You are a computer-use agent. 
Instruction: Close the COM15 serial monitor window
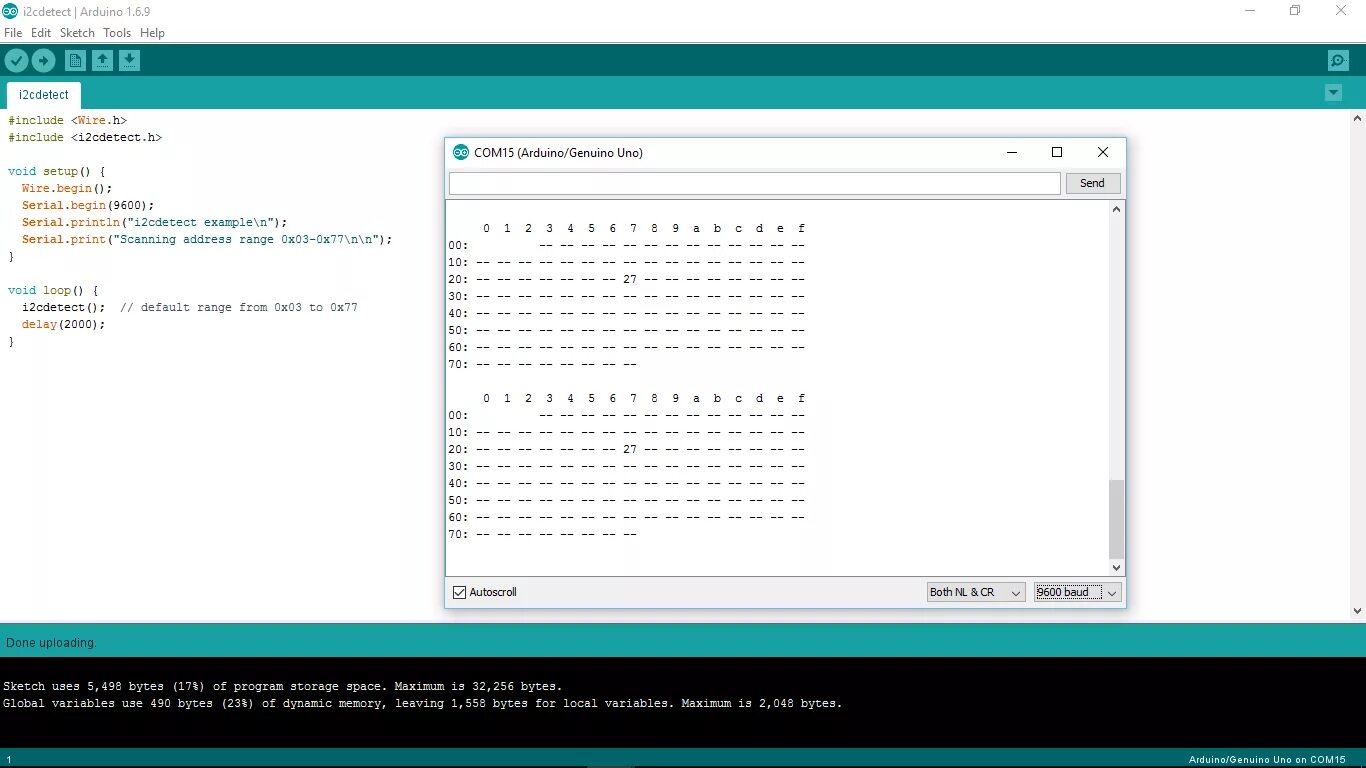1103,152
